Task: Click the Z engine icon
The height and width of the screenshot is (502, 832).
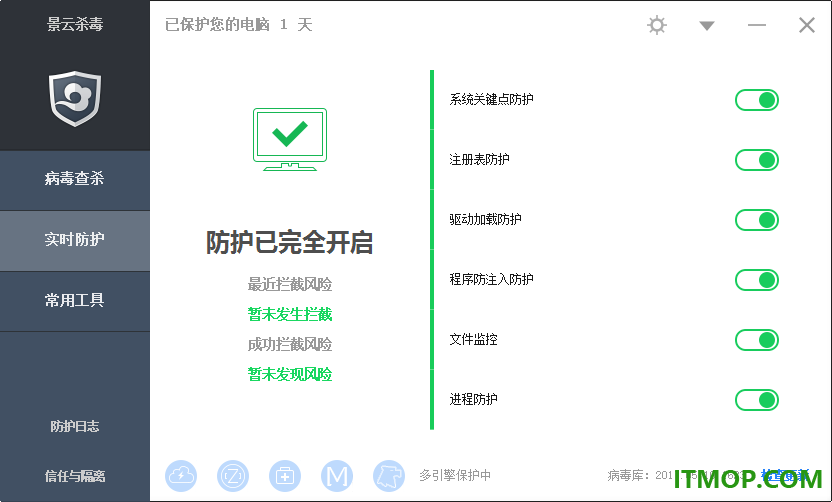Action: (233, 475)
